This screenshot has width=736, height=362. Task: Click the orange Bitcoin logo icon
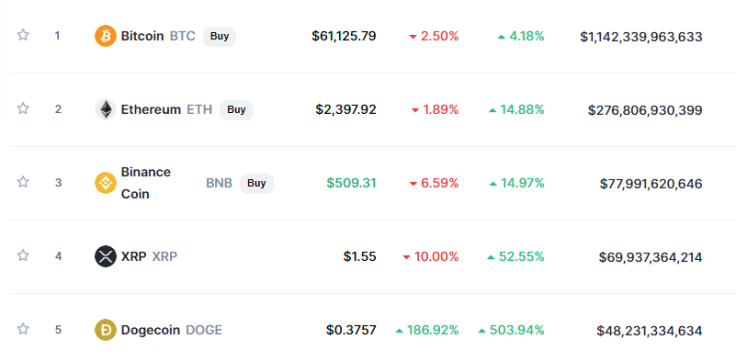(106, 36)
